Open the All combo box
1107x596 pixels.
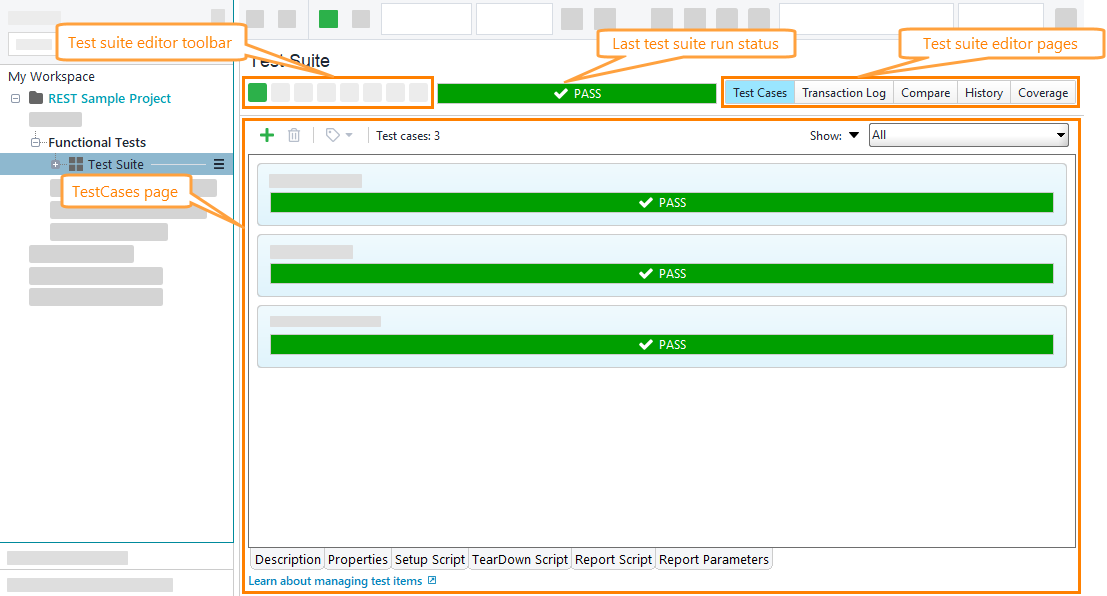pos(1061,135)
